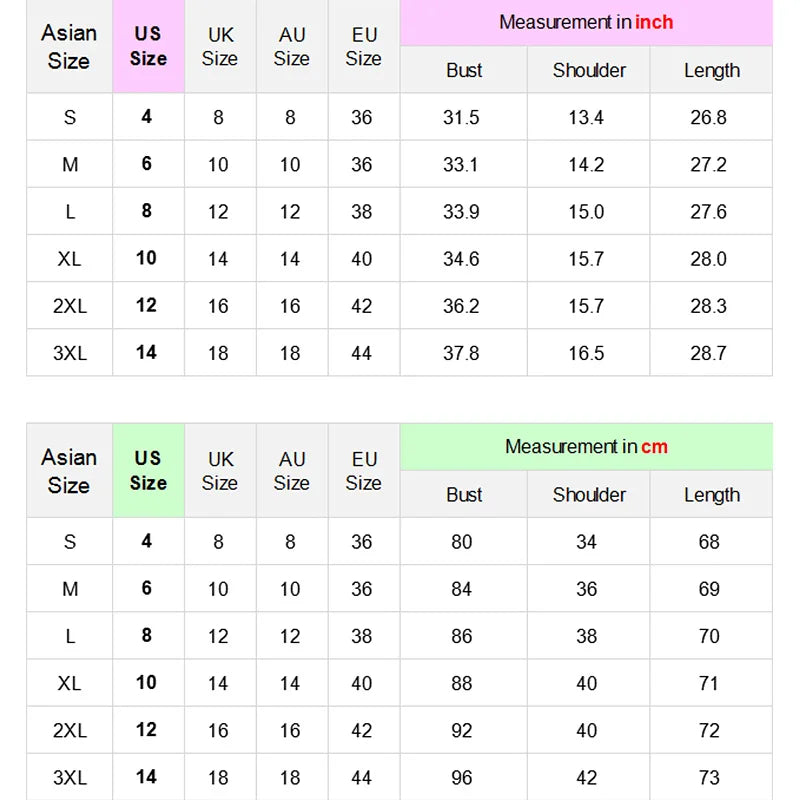Select the Measurement in inch header
This screenshot has width=800, height=800.
tap(586, 22)
